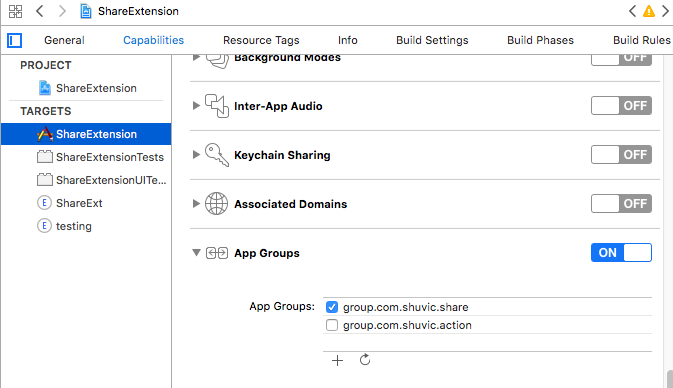673x388 pixels.
Task: Switch to the Build Settings tab
Action: click(432, 40)
